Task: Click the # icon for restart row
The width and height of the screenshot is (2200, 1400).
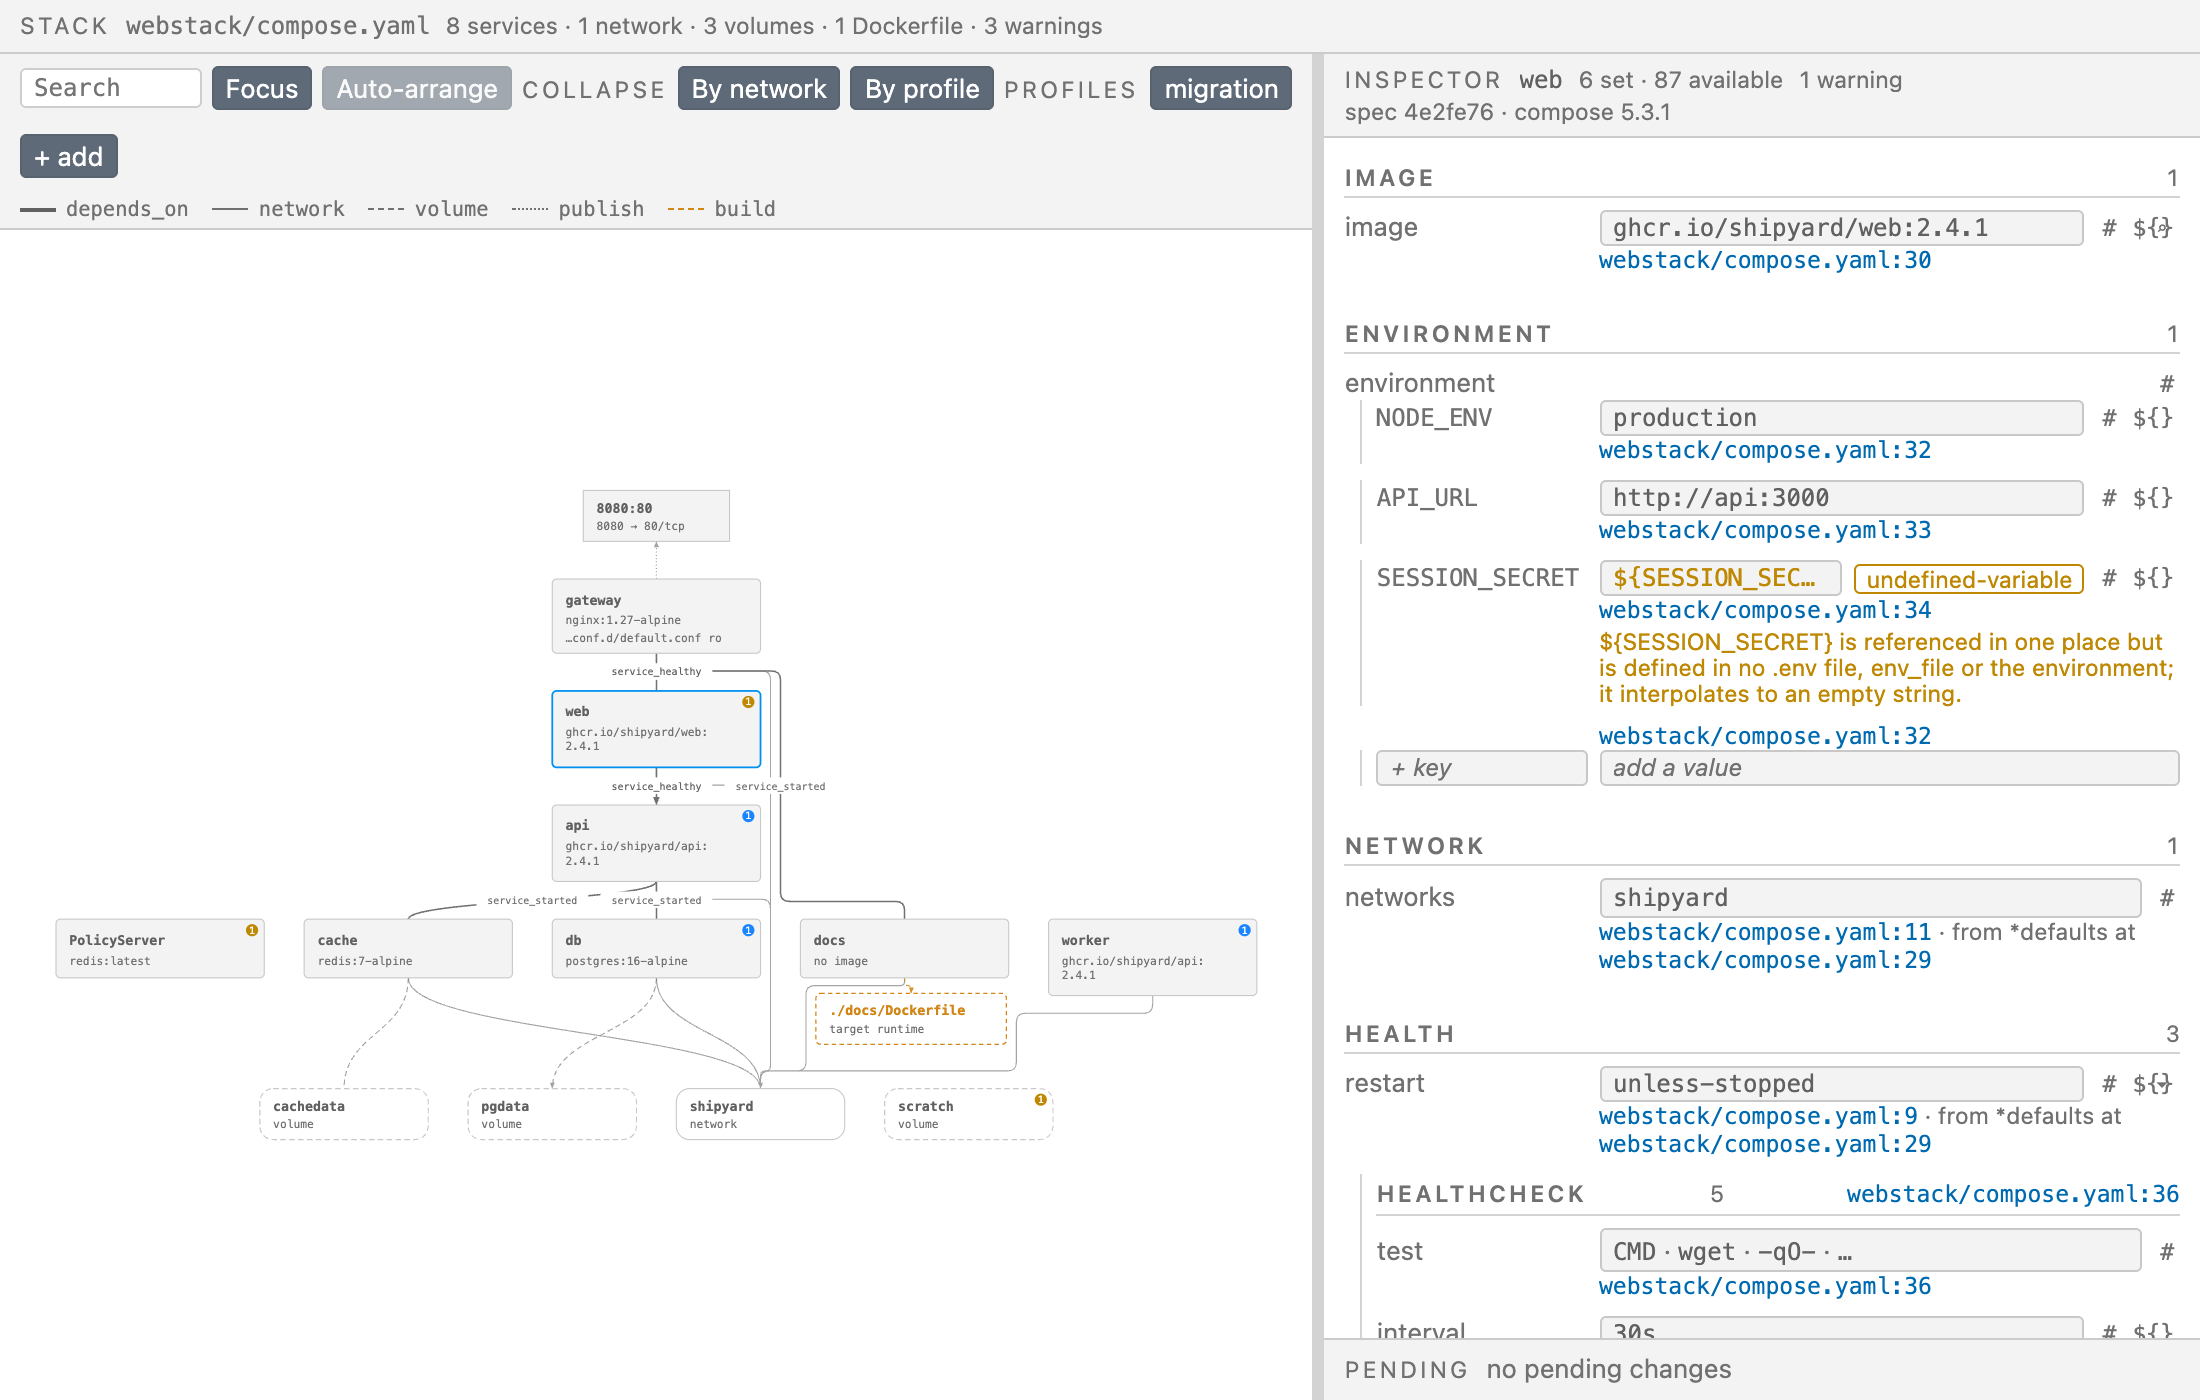Action: [x=2109, y=1084]
